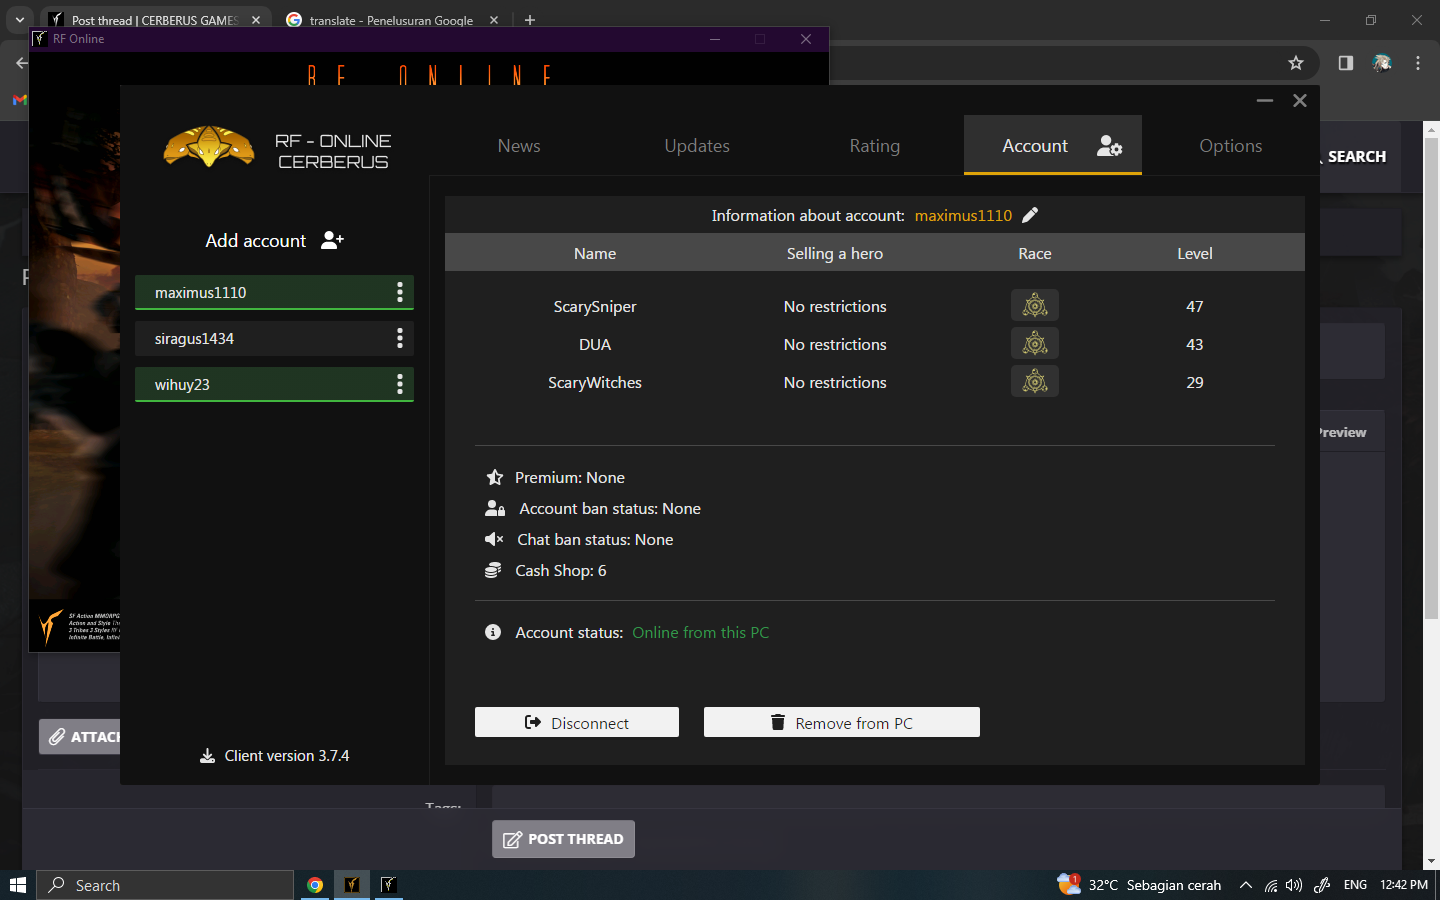The width and height of the screenshot is (1440, 900).
Task: Click the Cash Shop coins icon
Action: 493,570
